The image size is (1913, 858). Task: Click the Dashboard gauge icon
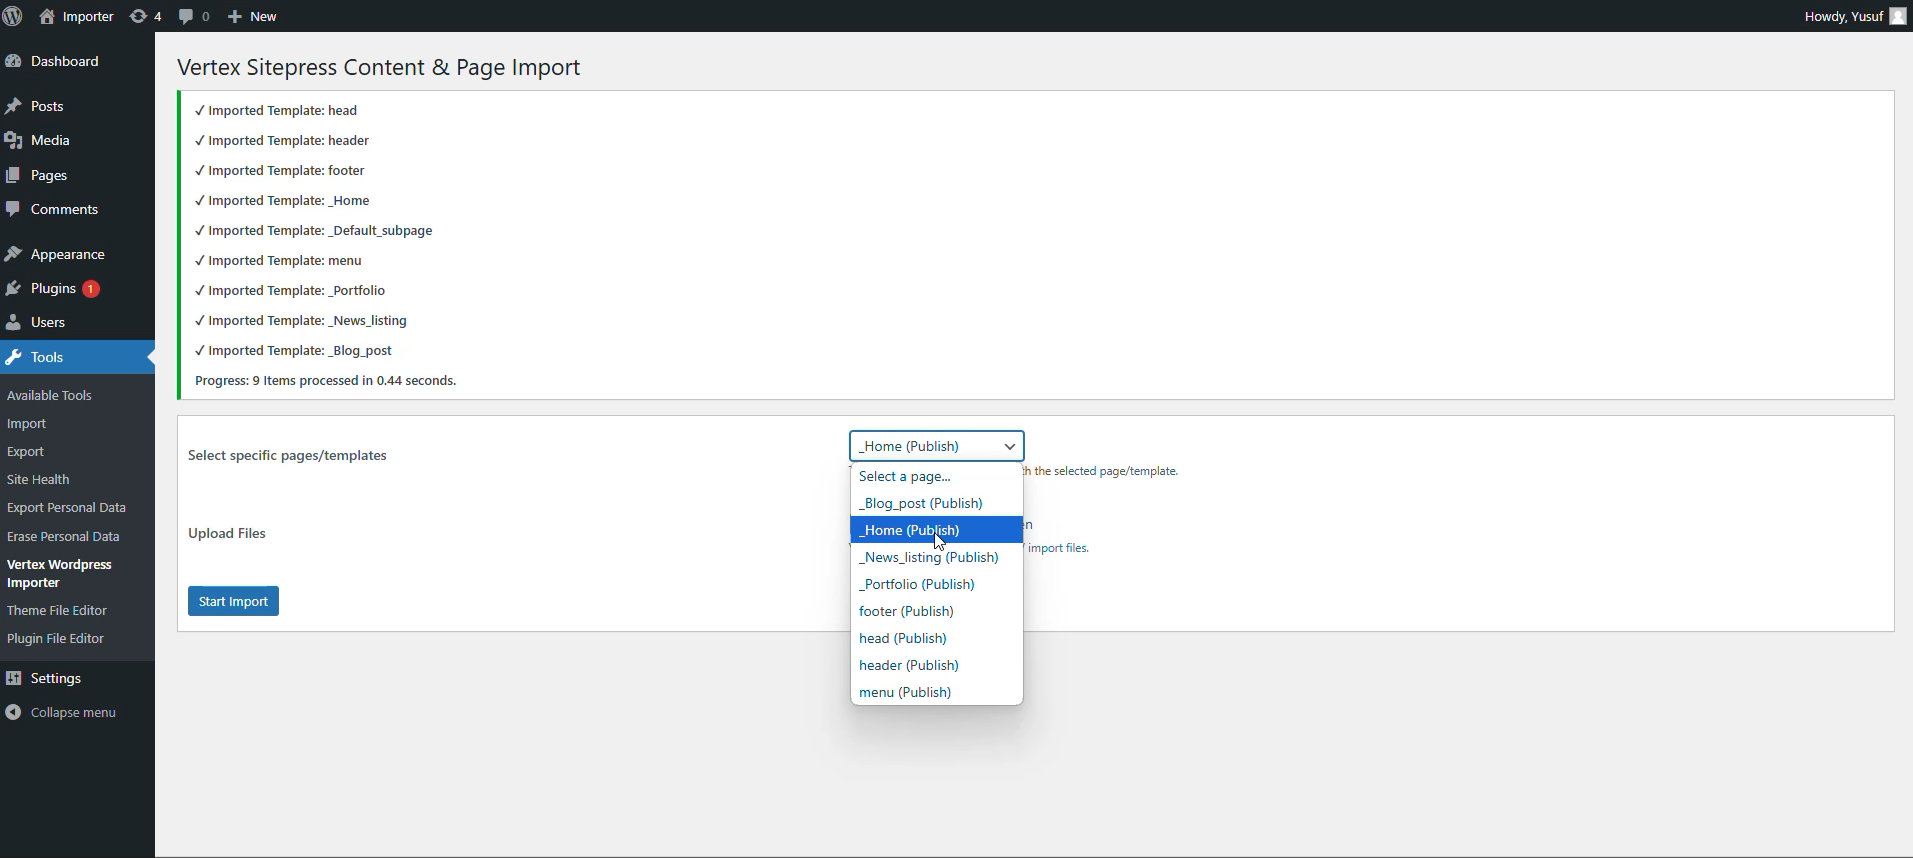pos(13,61)
